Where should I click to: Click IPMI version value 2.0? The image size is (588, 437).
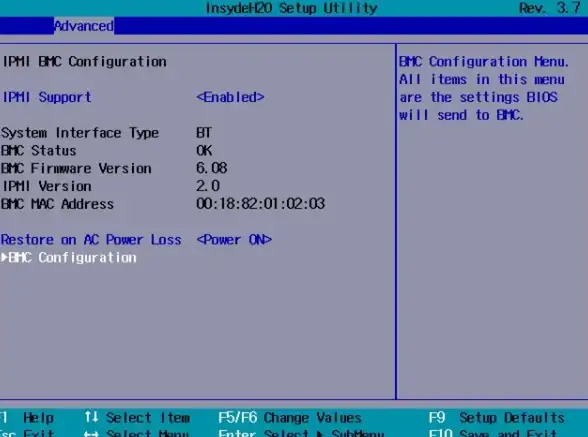pos(208,186)
